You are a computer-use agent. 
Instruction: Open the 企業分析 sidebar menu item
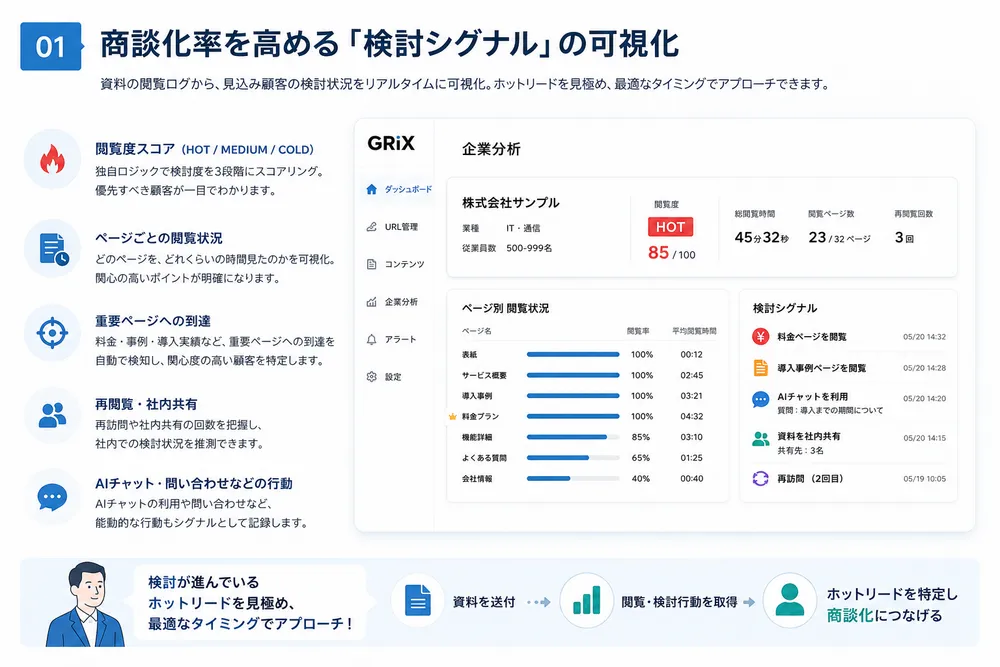tap(392, 302)
